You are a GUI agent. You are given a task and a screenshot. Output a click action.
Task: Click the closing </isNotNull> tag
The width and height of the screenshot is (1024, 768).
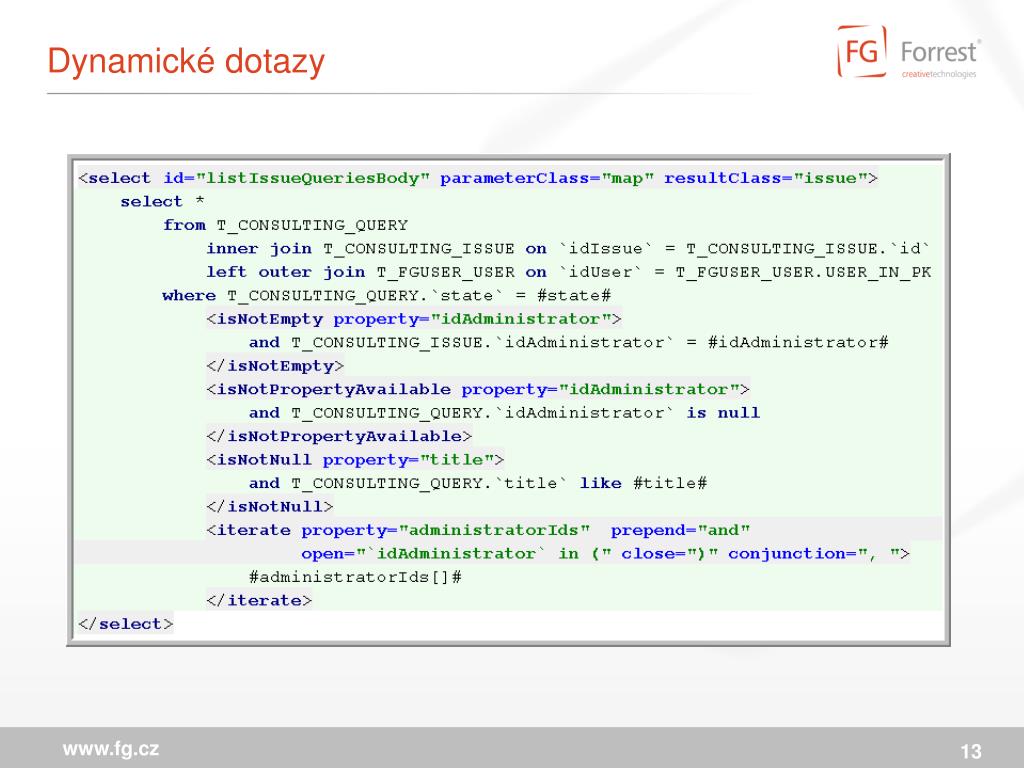tap(270, 507)
